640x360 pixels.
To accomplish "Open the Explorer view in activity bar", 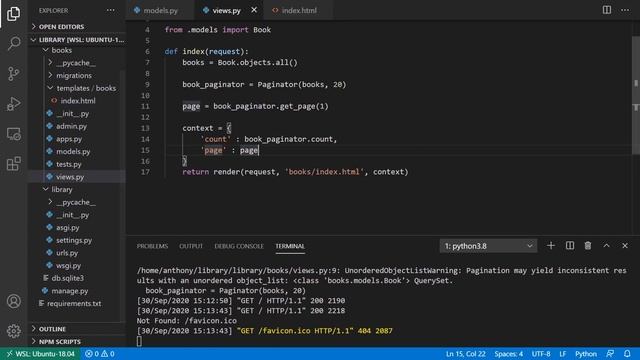I will coord(13,14).
